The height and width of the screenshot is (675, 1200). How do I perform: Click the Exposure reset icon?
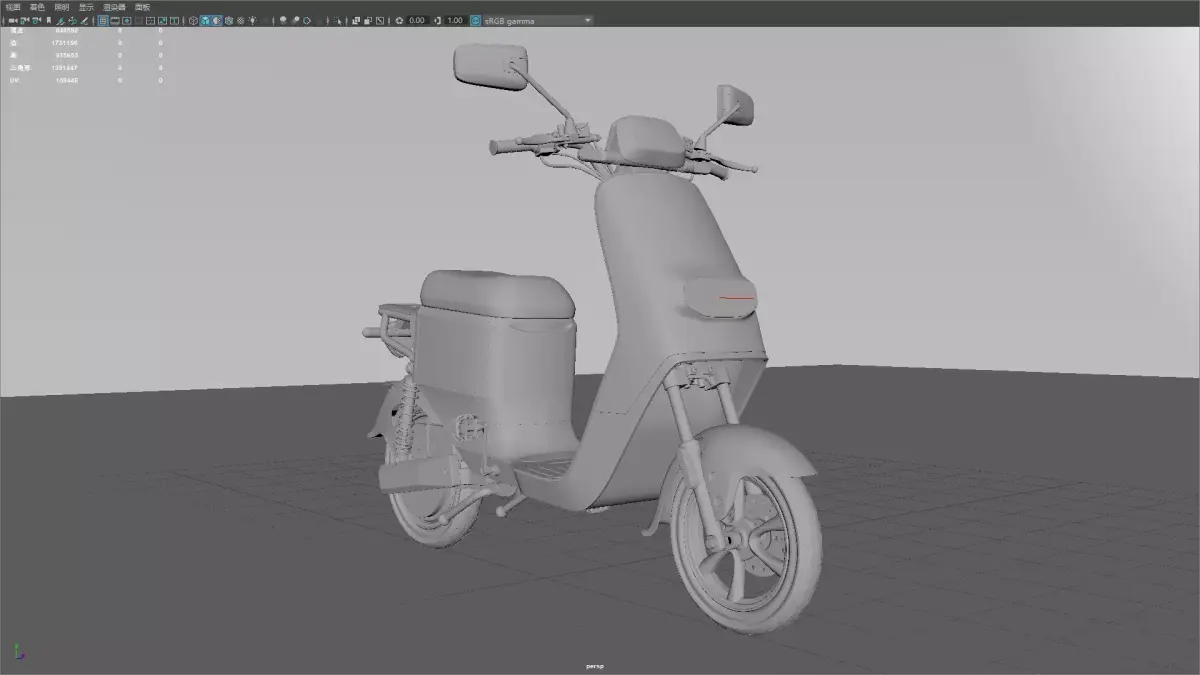tap(399, 20)
